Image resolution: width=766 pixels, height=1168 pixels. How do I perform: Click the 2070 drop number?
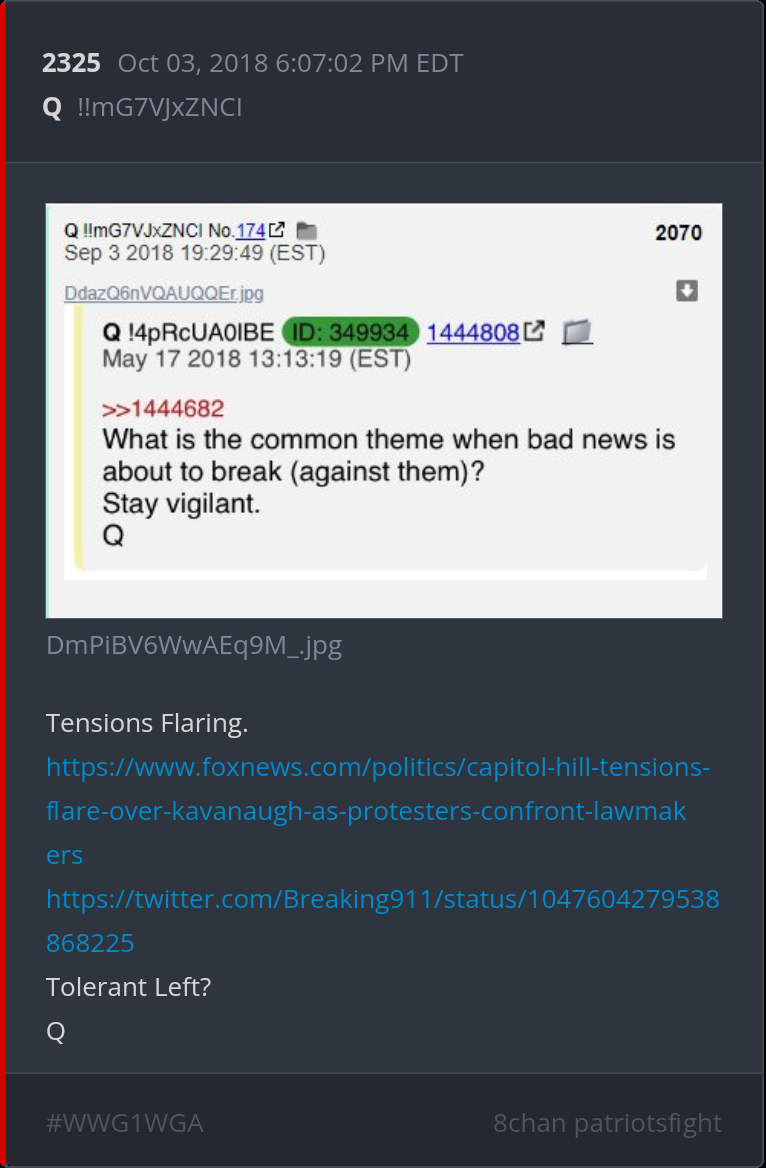pyautogui.click(x=678, y=233)
